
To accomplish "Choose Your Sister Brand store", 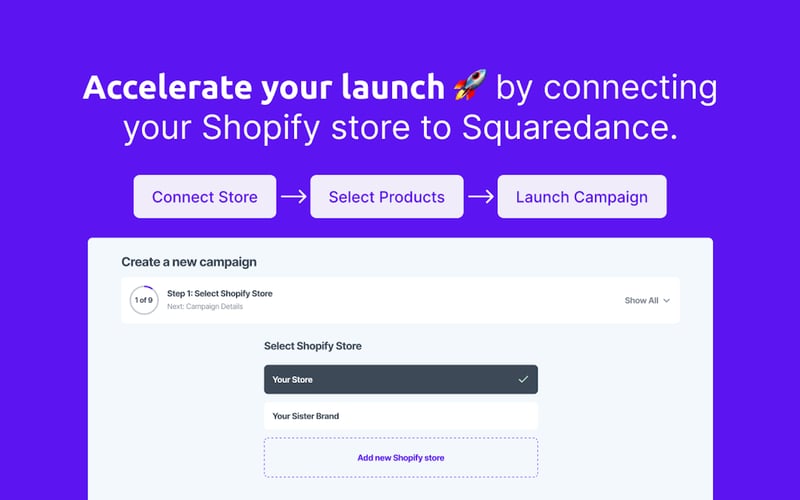I will pos(401,416).
